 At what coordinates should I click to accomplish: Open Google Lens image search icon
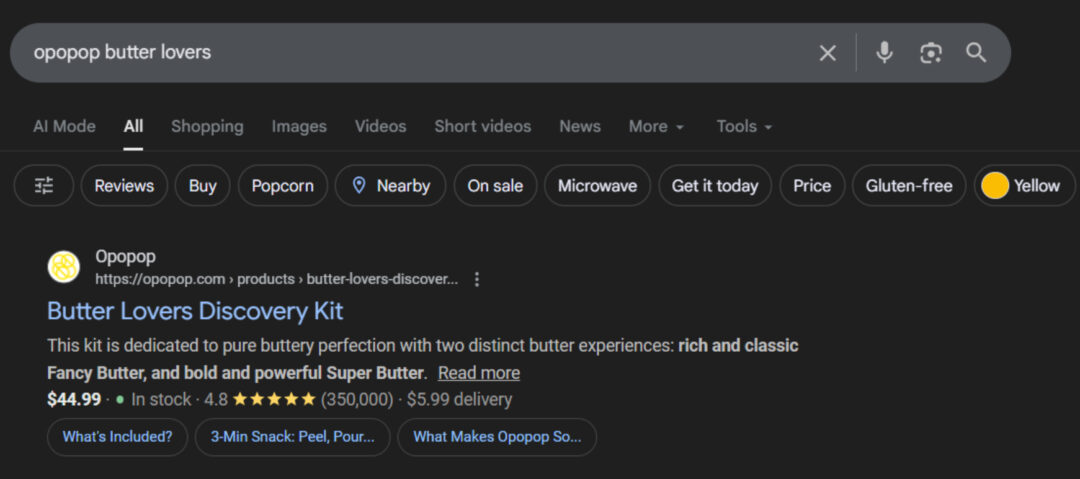(x=931, y=53)
